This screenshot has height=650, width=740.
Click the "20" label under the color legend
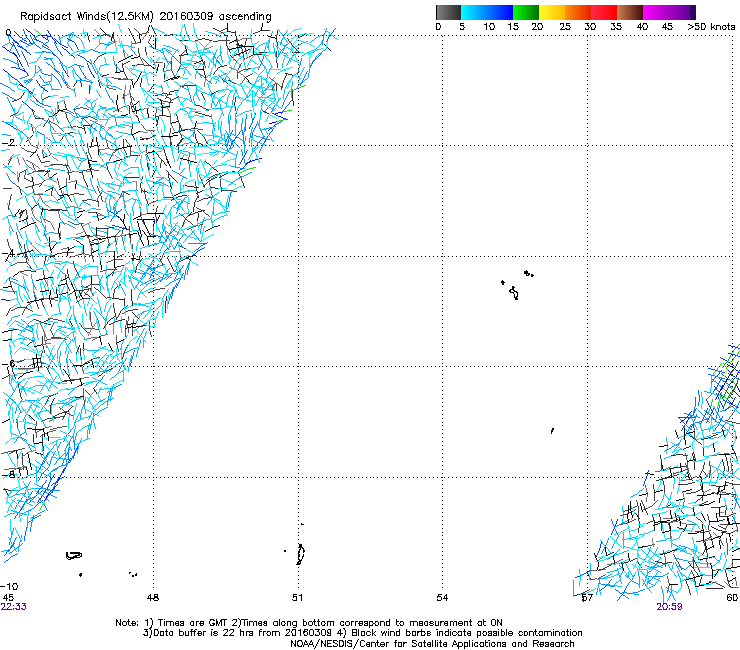537,26
